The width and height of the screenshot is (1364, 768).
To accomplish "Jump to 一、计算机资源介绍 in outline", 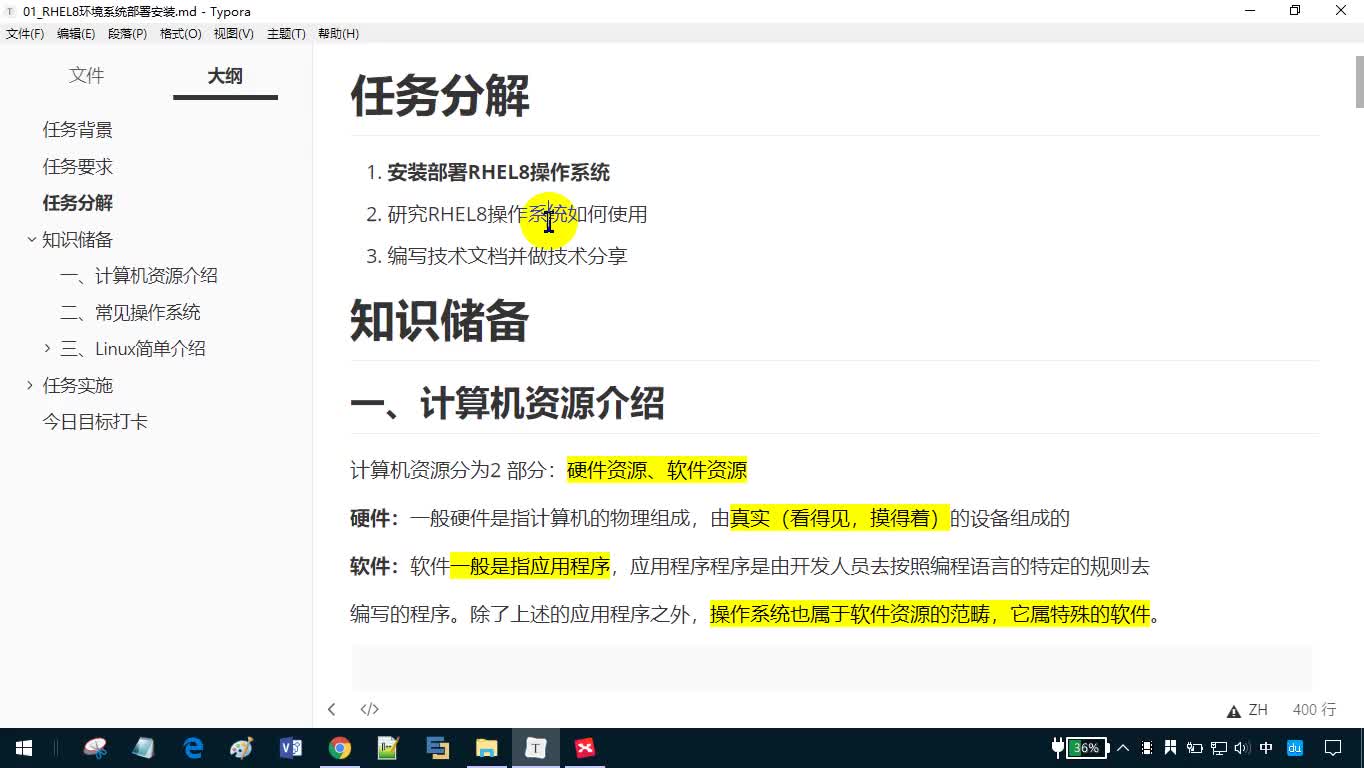I will click(139, 276).
